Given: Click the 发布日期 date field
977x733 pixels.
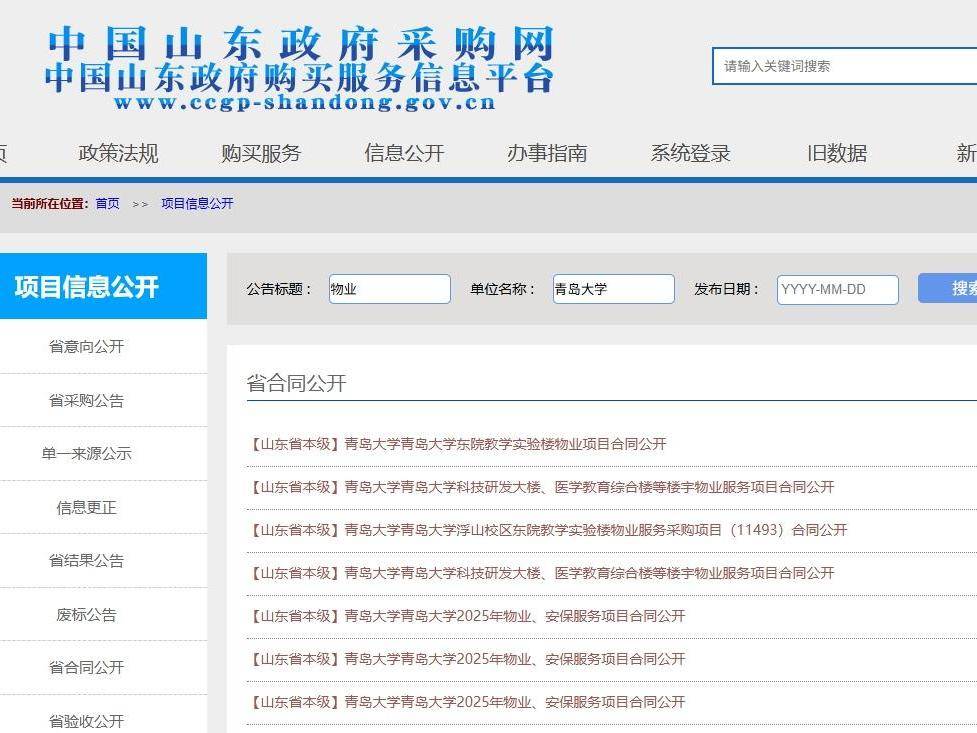Looking at the screenshot, I should point(837,289).
